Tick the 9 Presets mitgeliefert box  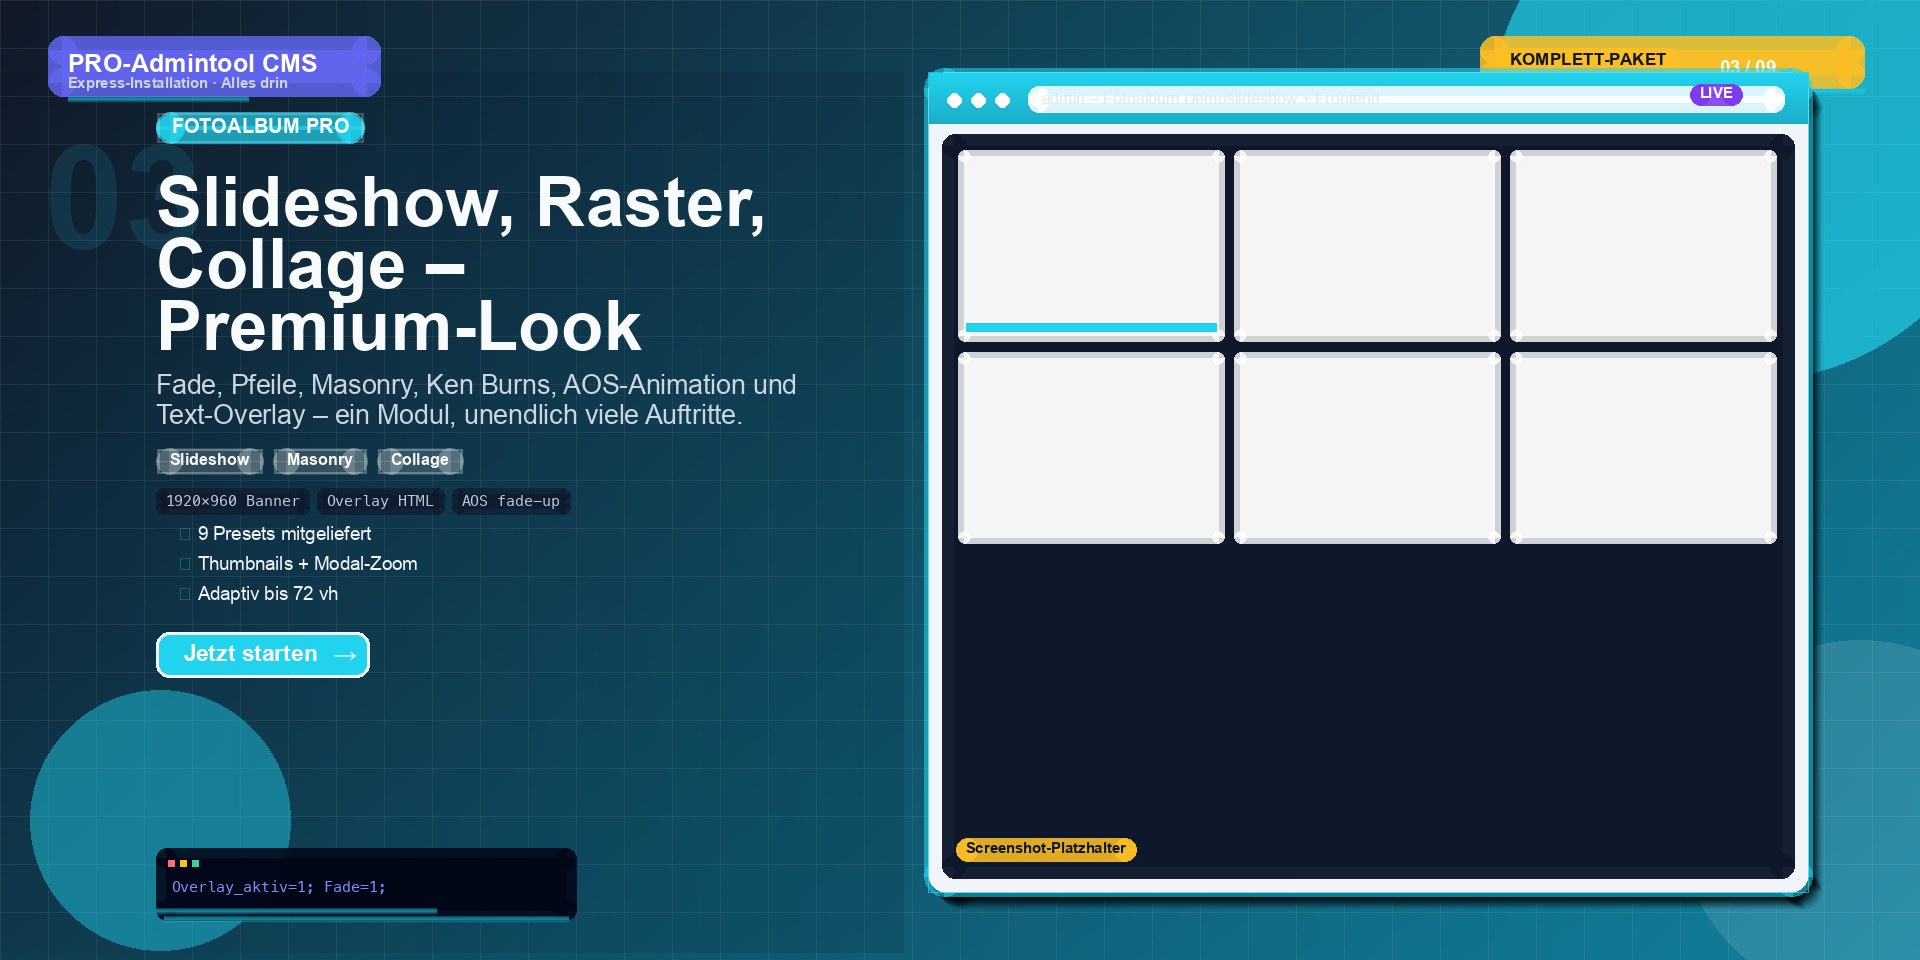pyautogui.click(x=185, y=534)
